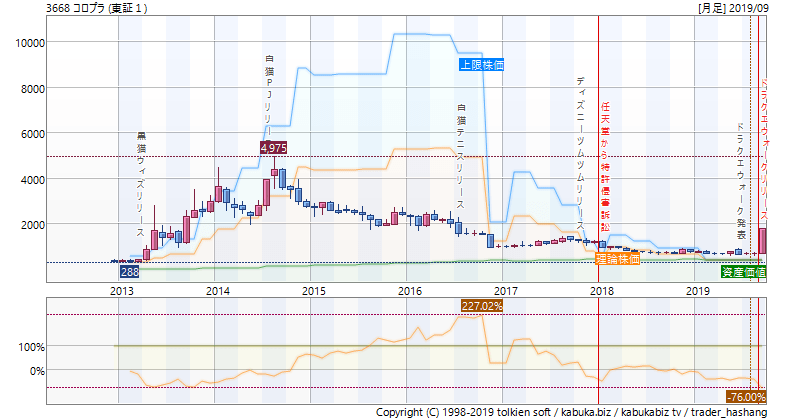Click the 2016 x-axis year label
This screenshot has height=420, width=786.
(x=410, y=291)
